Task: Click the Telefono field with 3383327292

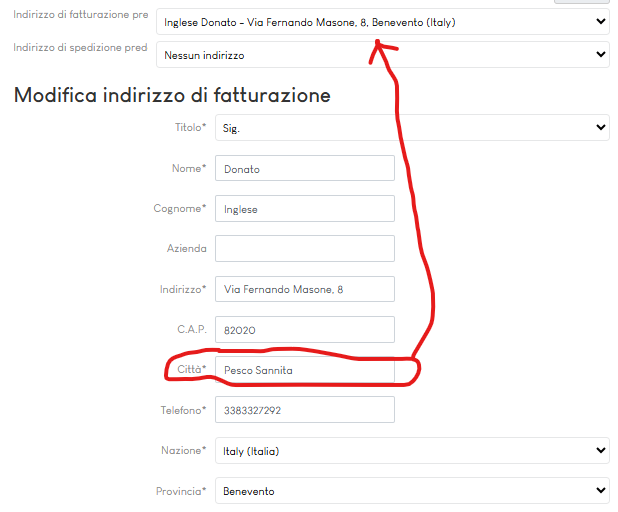Action: (304, 410)
